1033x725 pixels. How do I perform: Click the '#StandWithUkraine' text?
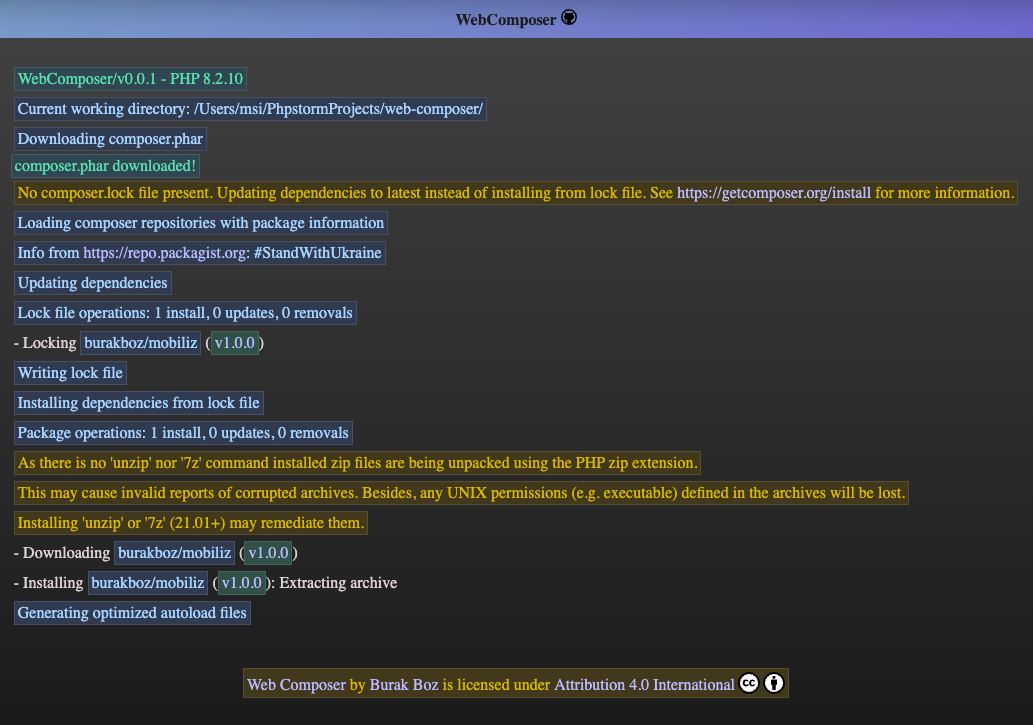(318, 253)
